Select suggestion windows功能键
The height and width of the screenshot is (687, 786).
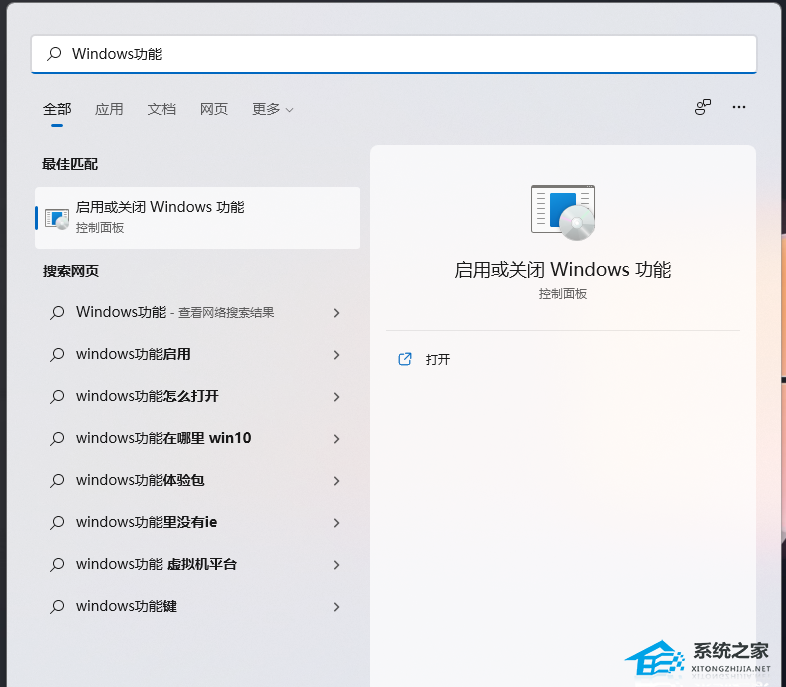(x=198, y=607)
